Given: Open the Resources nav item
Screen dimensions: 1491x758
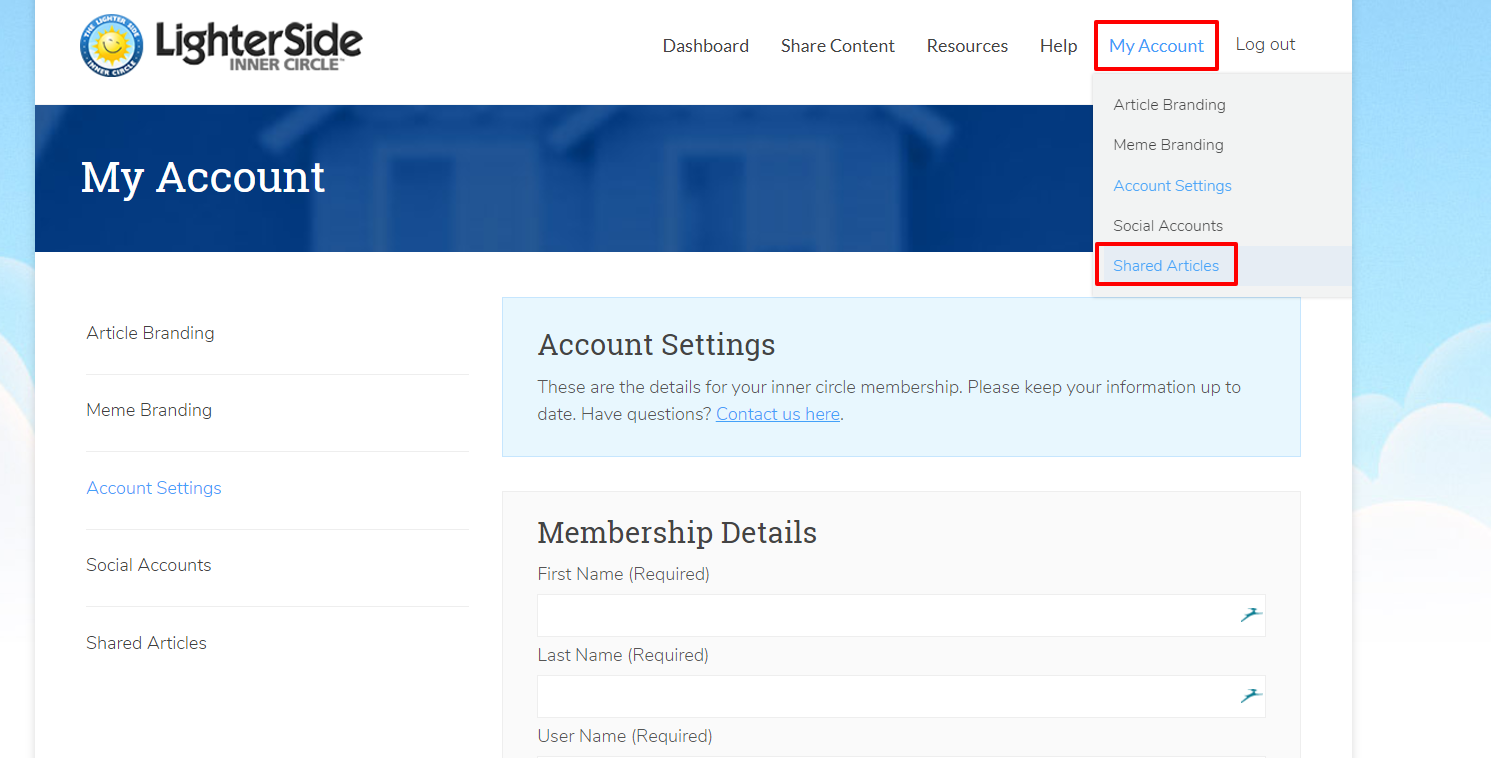Looking at the screenshot, I should click(967, 46).
